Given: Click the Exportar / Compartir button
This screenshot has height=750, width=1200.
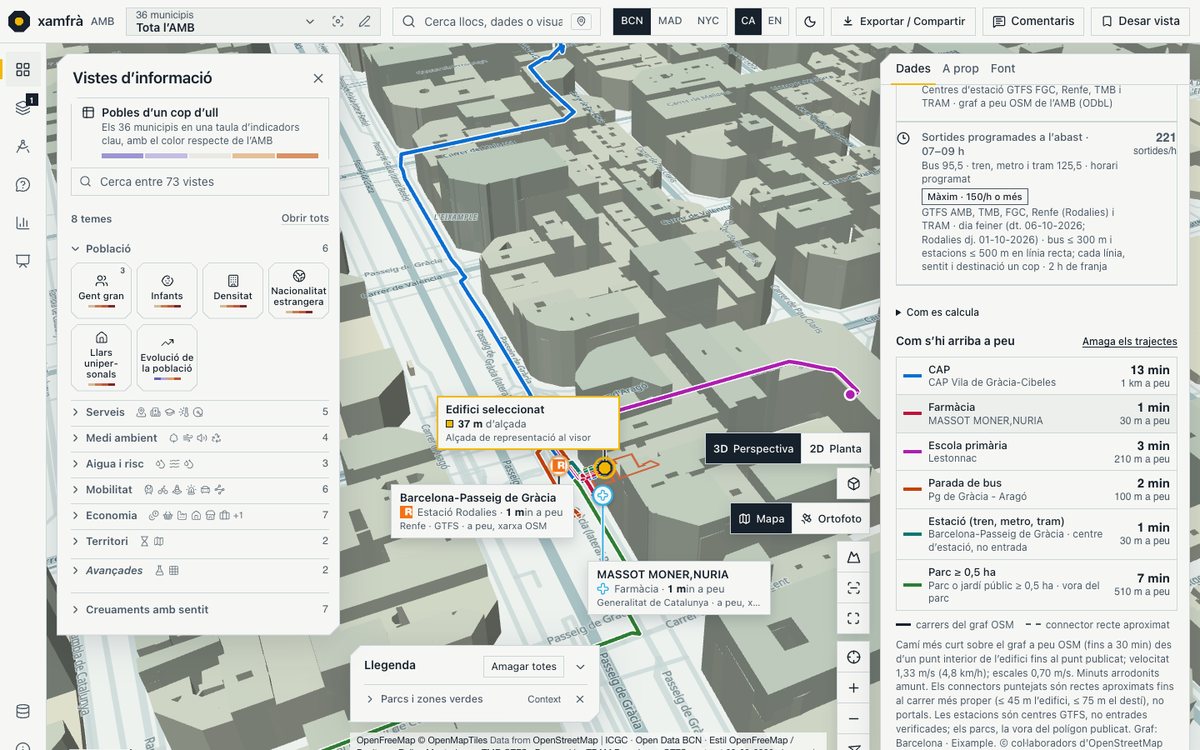Looking at the screenshot, I should (x=904, y=21).
